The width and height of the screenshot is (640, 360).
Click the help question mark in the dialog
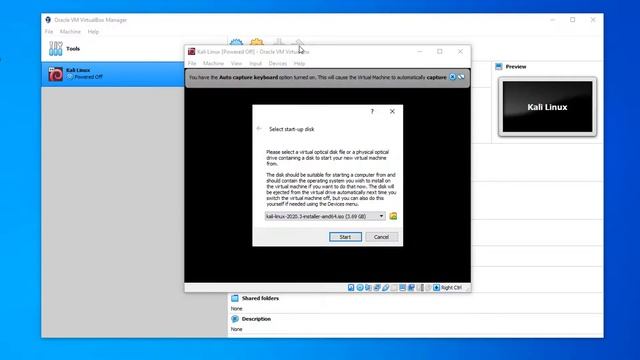point(372,111)
